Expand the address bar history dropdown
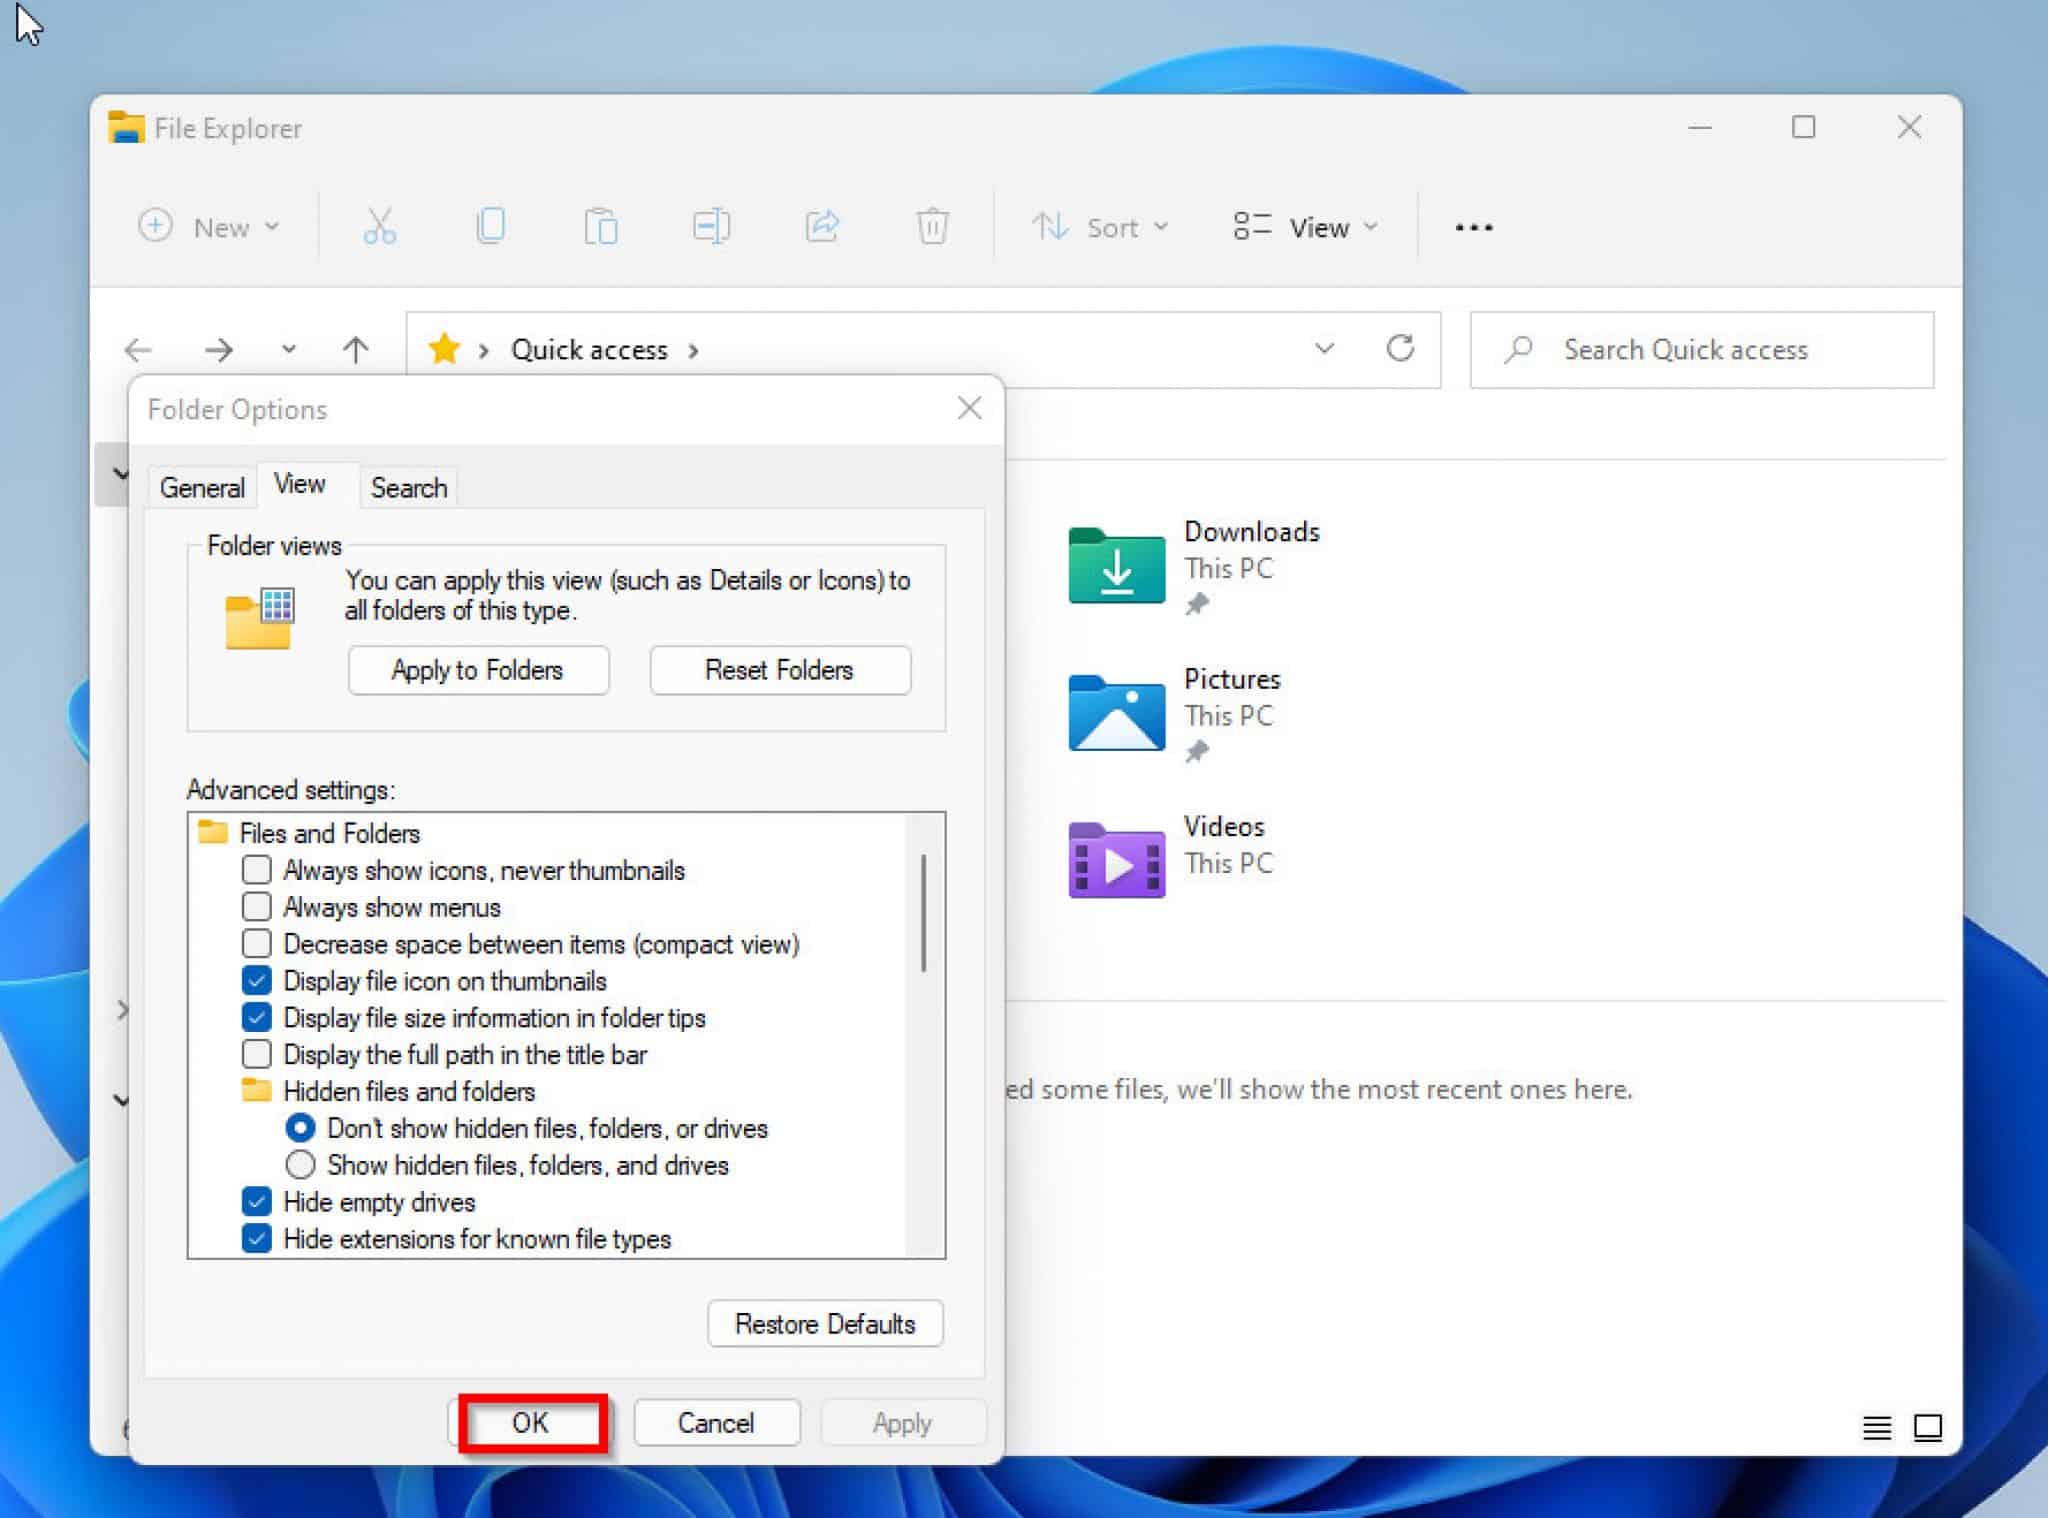The image size is (2048, 1518). [1325, 349]
